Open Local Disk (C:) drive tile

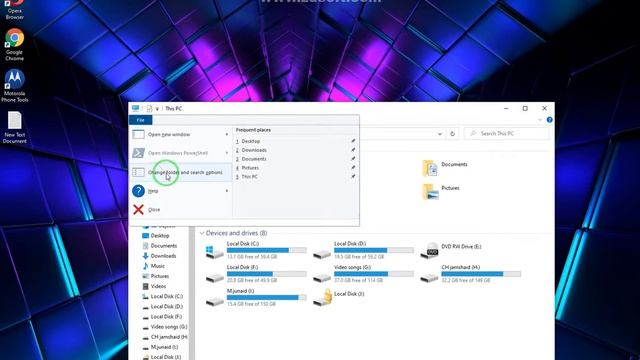[x=256, y=250]
